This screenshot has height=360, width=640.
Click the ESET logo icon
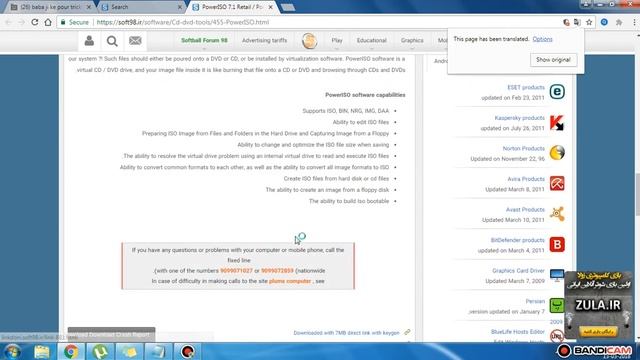coord(557,91)
